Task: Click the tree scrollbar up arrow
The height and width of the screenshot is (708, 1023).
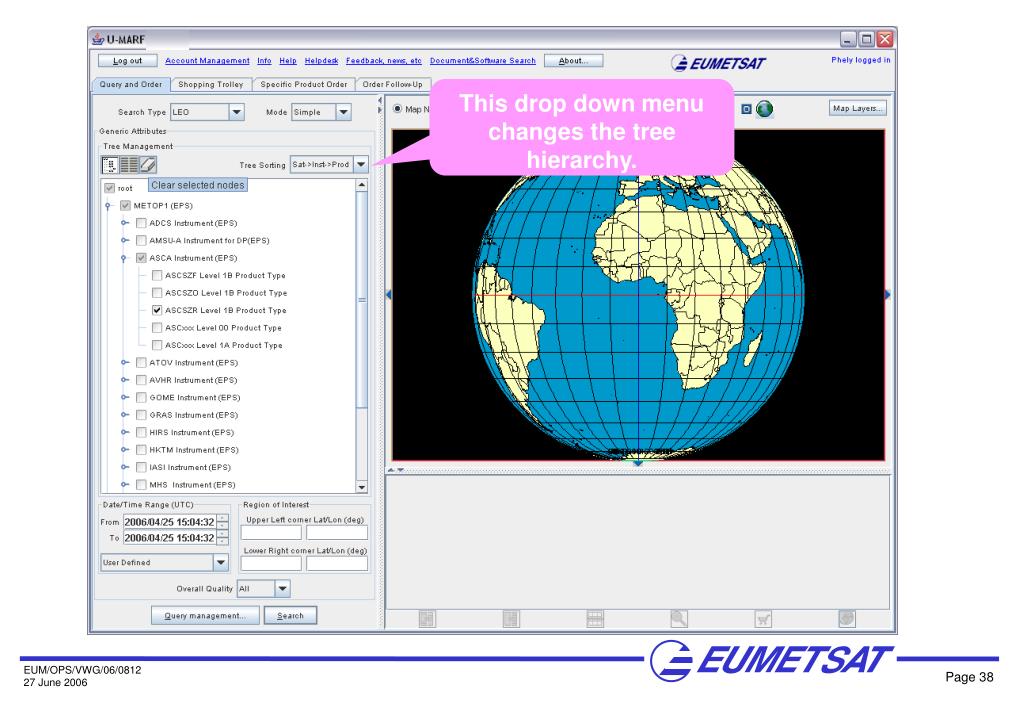Action: coord(361,185)
